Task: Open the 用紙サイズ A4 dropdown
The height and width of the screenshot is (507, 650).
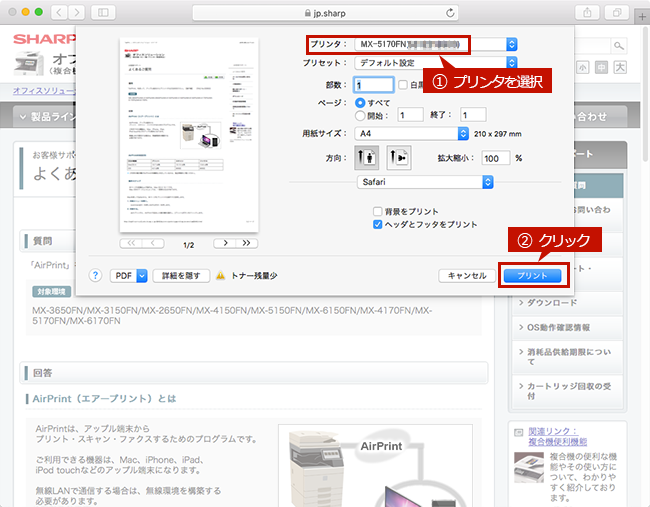Action: click(x=412, y=133)
